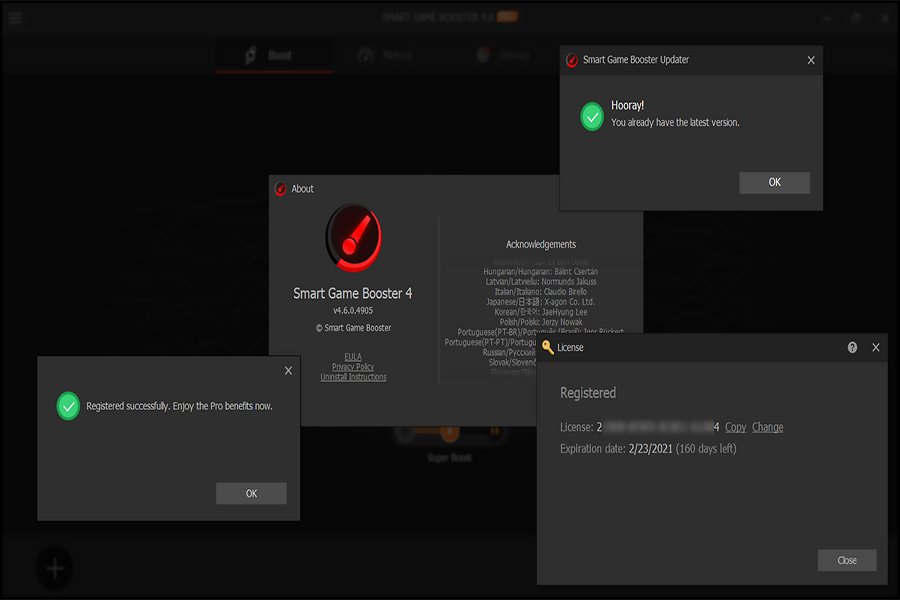Screen dimensions: 900x600
Task: Copy the license key
Action: pyautogui.click(x=735, y=427)
